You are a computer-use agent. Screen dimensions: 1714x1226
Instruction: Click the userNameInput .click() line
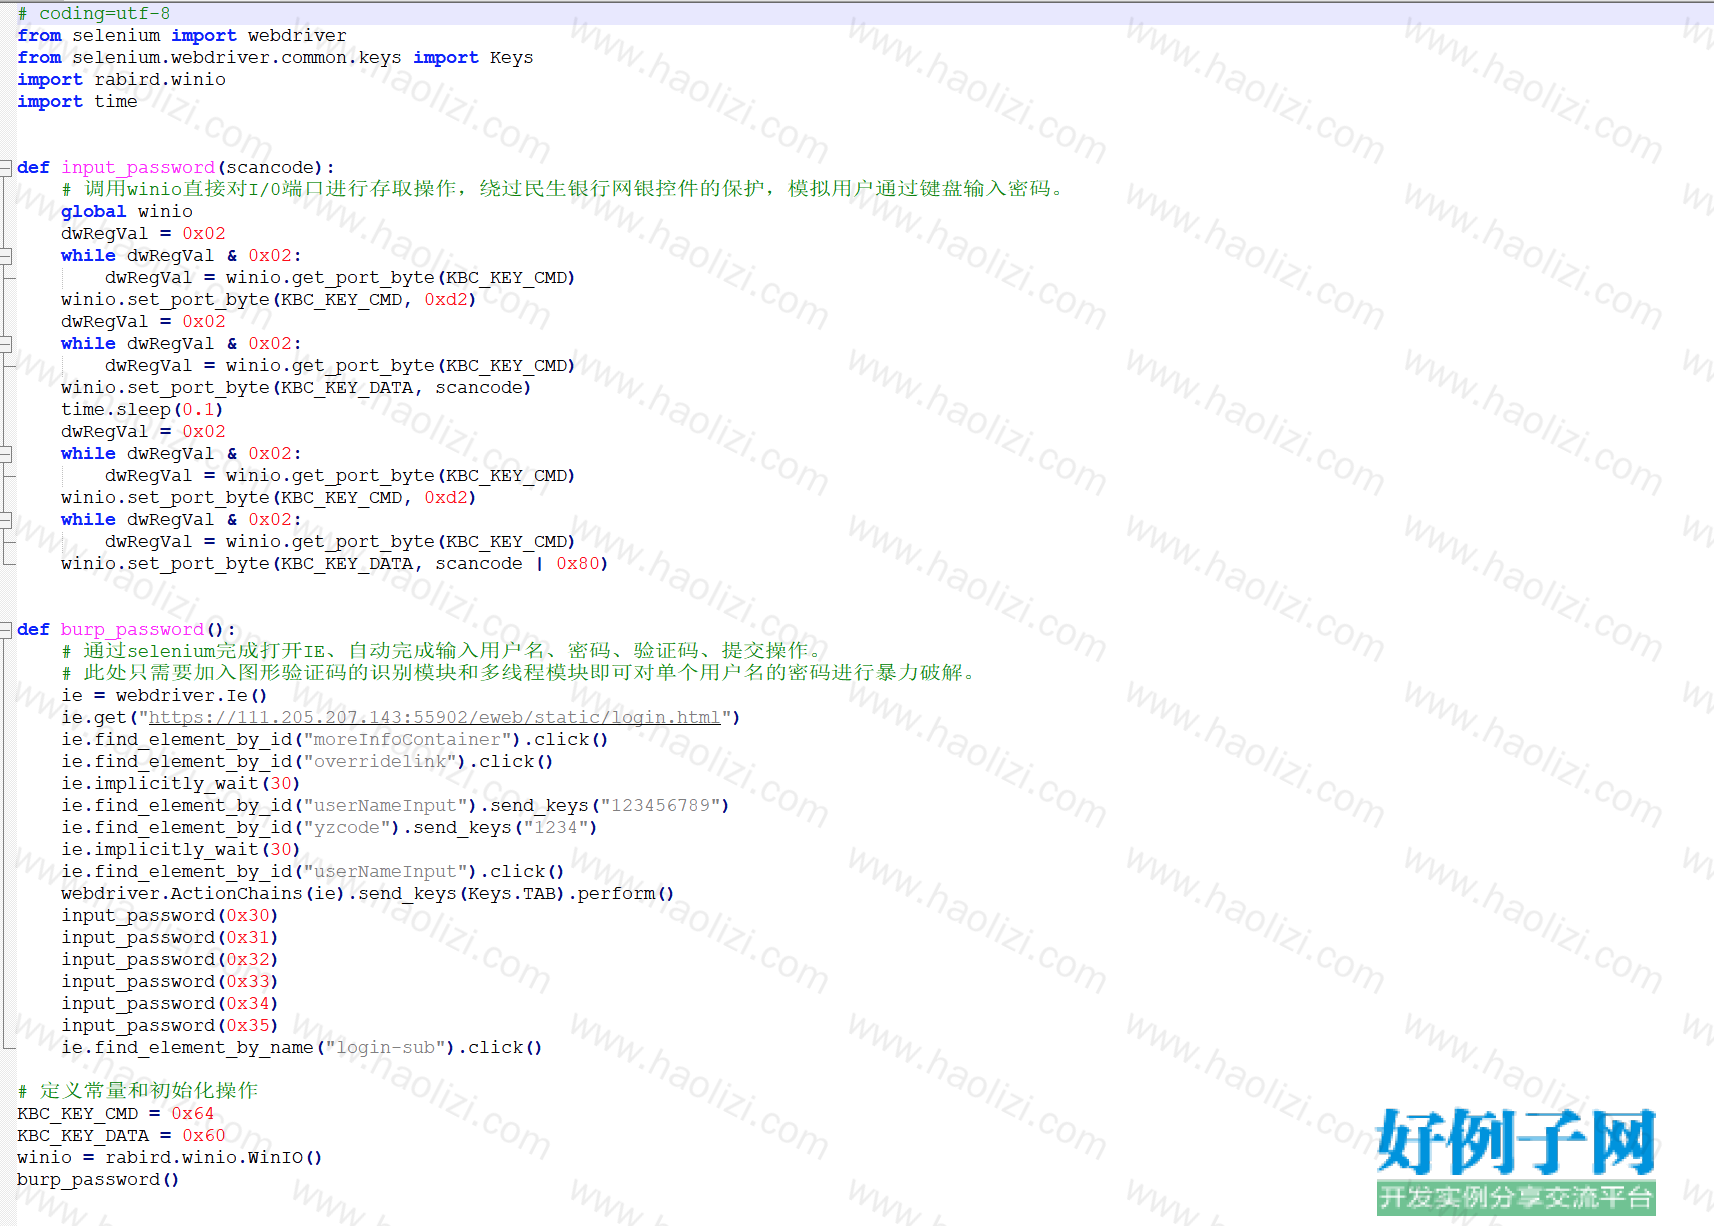tap(313, 871)
